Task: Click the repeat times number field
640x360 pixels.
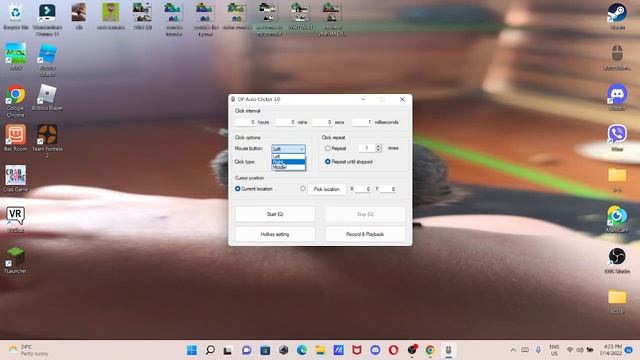Action: pyautogui.click(x=367, y=148)
